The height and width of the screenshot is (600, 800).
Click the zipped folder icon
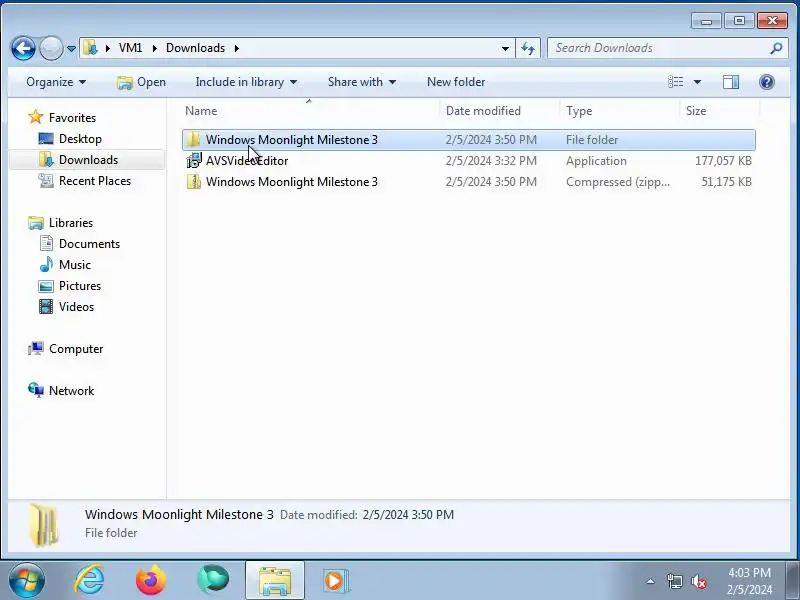tap(194, 182)
